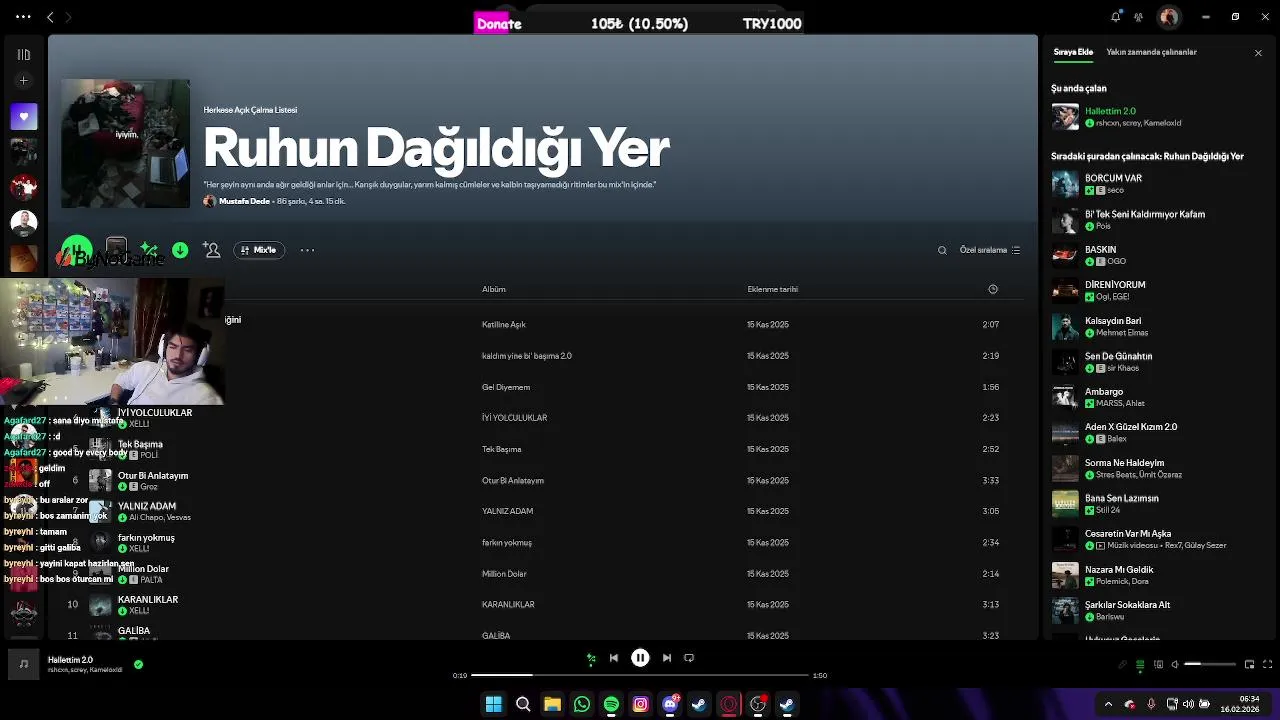Expand hidden system tray icons chevron
Screen dimensions: 1280x720
tap(1108, 704)
